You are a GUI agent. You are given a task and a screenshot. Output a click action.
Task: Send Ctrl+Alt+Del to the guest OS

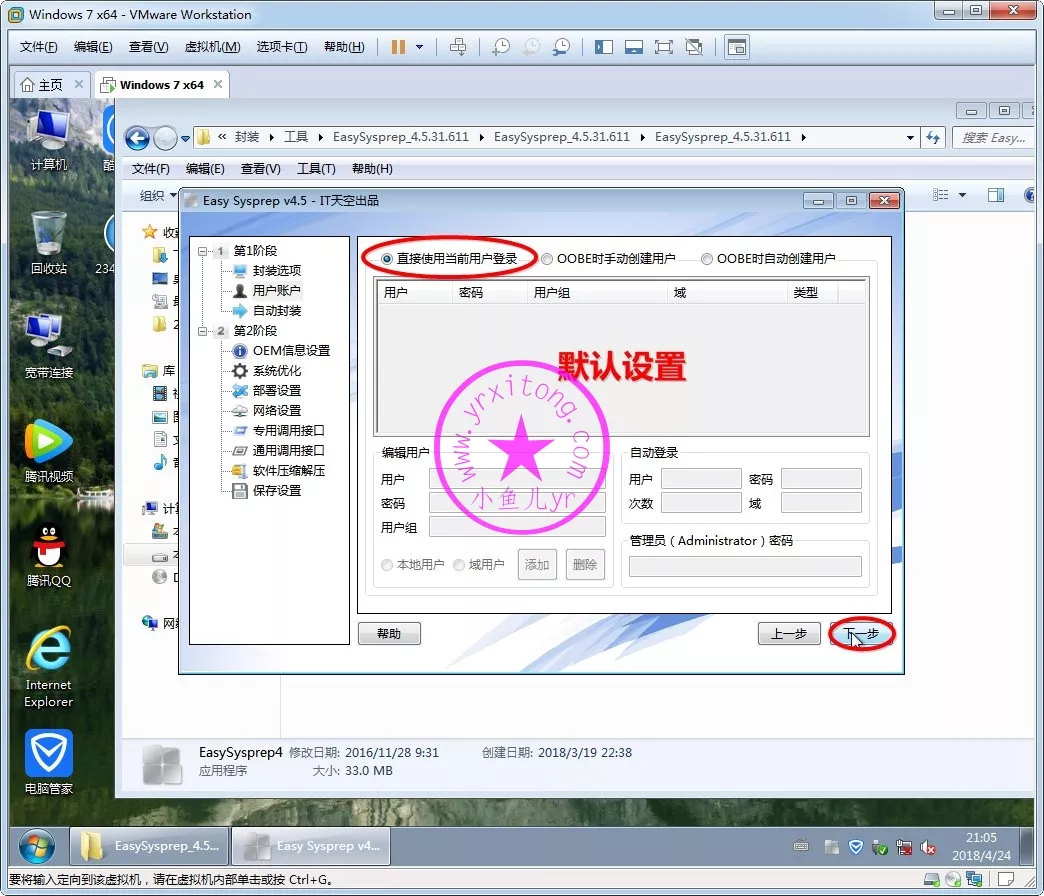coord(459,46)
